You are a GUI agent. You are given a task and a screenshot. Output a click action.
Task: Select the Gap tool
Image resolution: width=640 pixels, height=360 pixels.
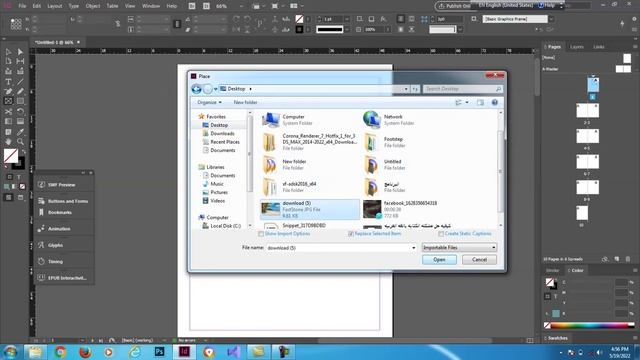[20, 61]
